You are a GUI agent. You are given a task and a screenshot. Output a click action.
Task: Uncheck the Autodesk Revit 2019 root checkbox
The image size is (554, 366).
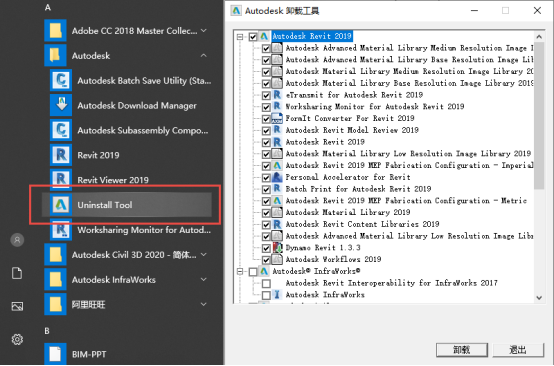click(x=253, y=37)
